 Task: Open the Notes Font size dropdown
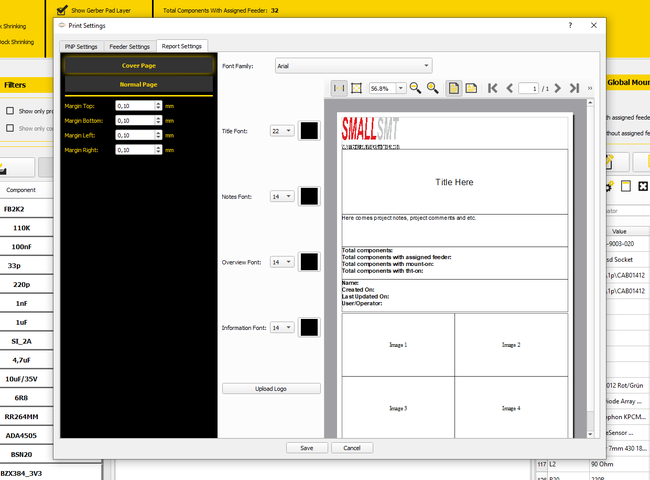282,196
